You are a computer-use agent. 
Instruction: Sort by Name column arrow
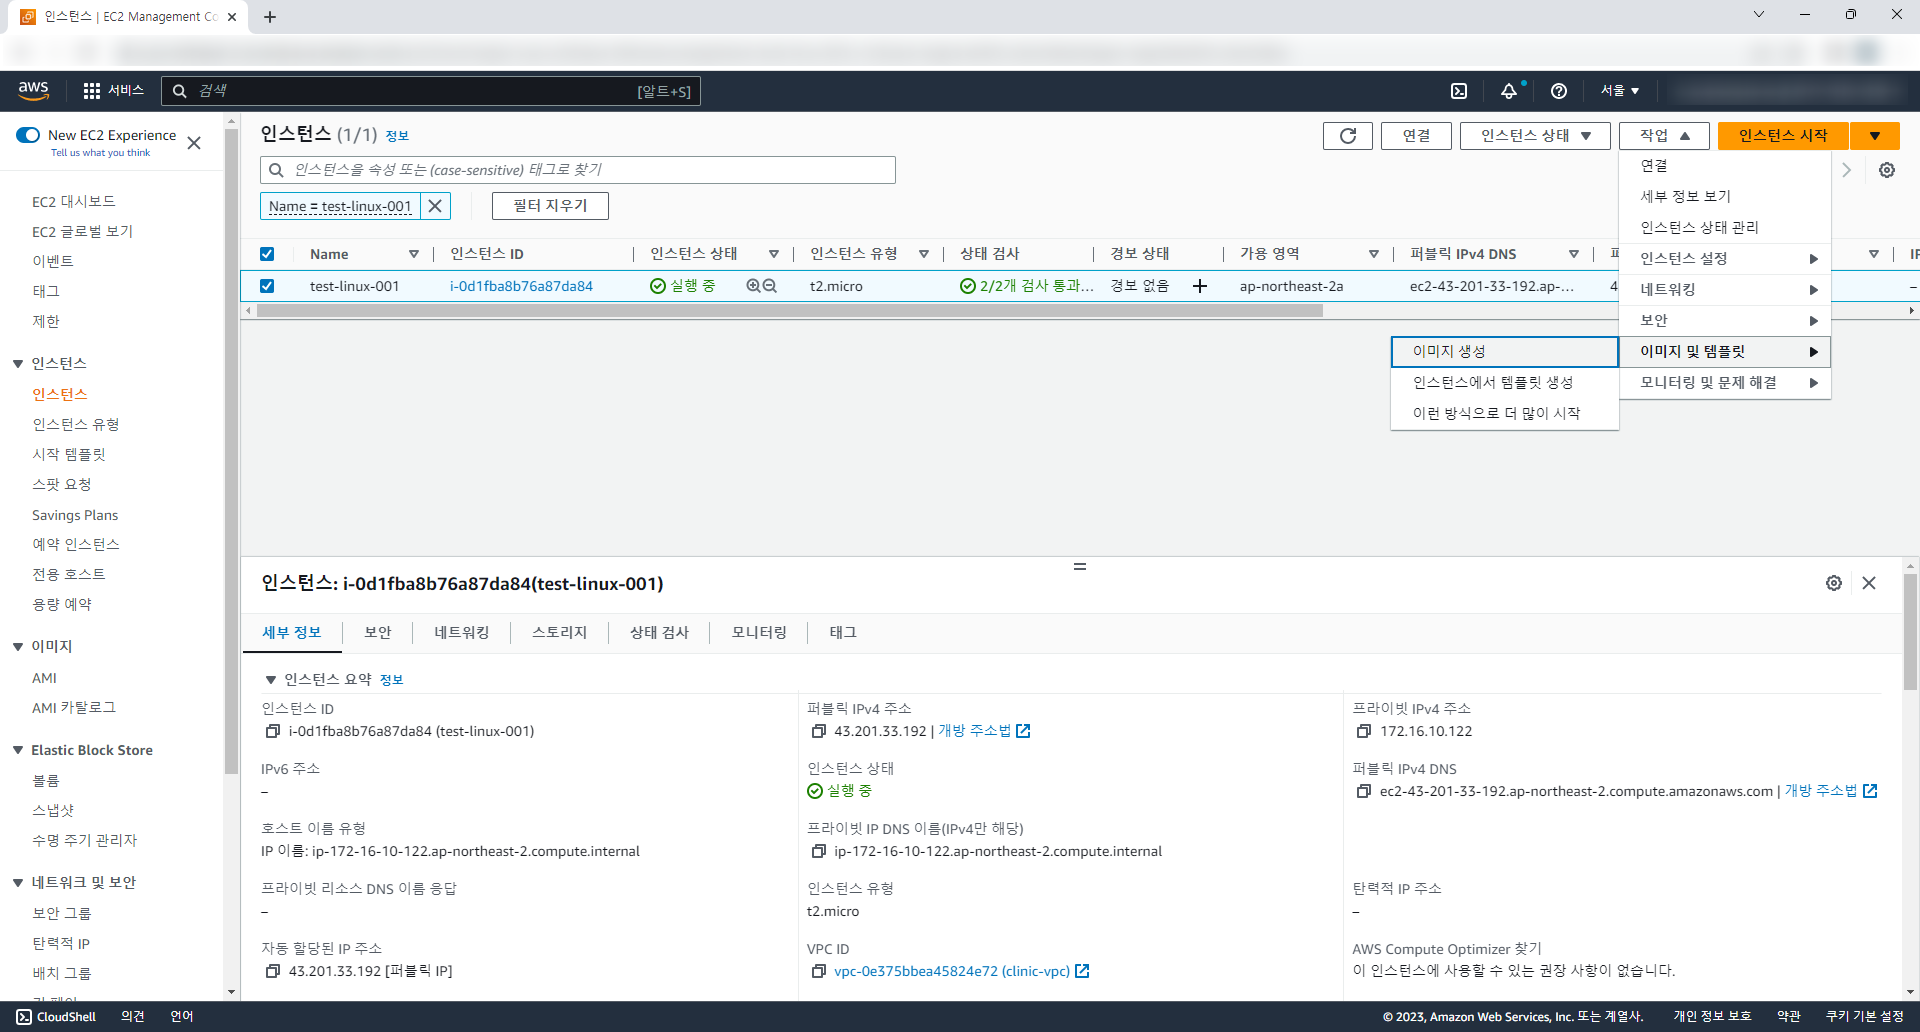pos(414,254)
